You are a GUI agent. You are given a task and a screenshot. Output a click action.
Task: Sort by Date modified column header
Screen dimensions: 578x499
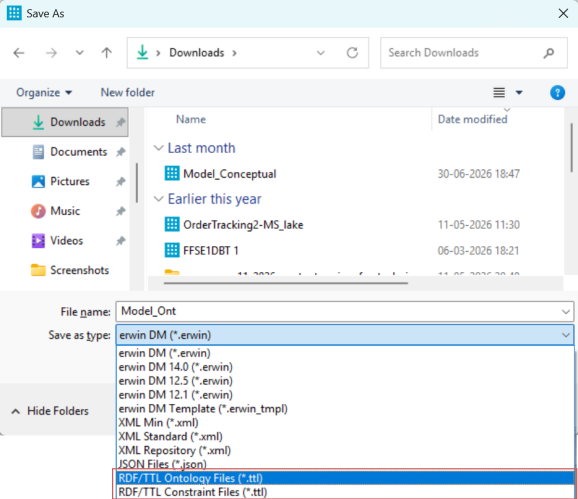pos(472,119)
